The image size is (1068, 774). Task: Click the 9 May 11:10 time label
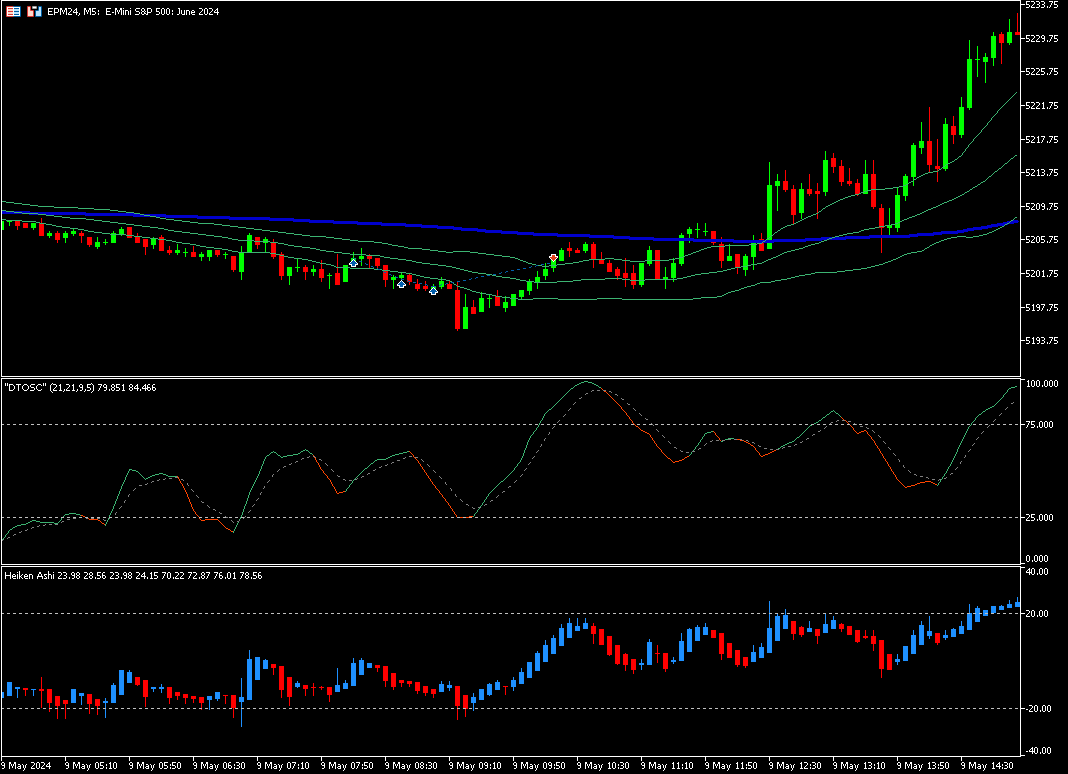668,766
